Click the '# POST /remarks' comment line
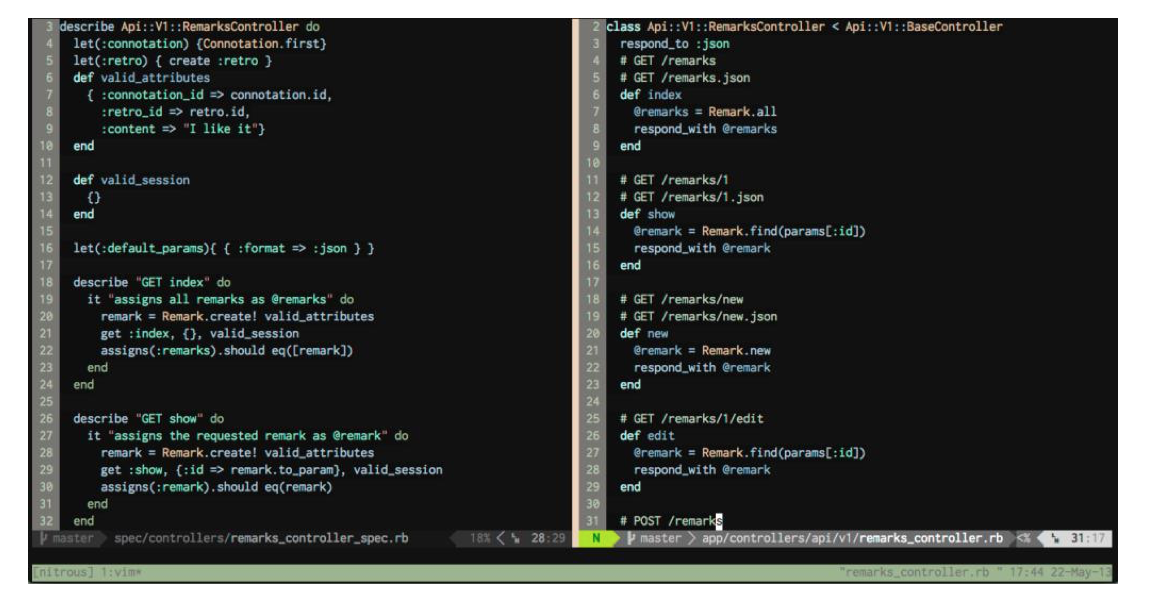 point(671,521)
